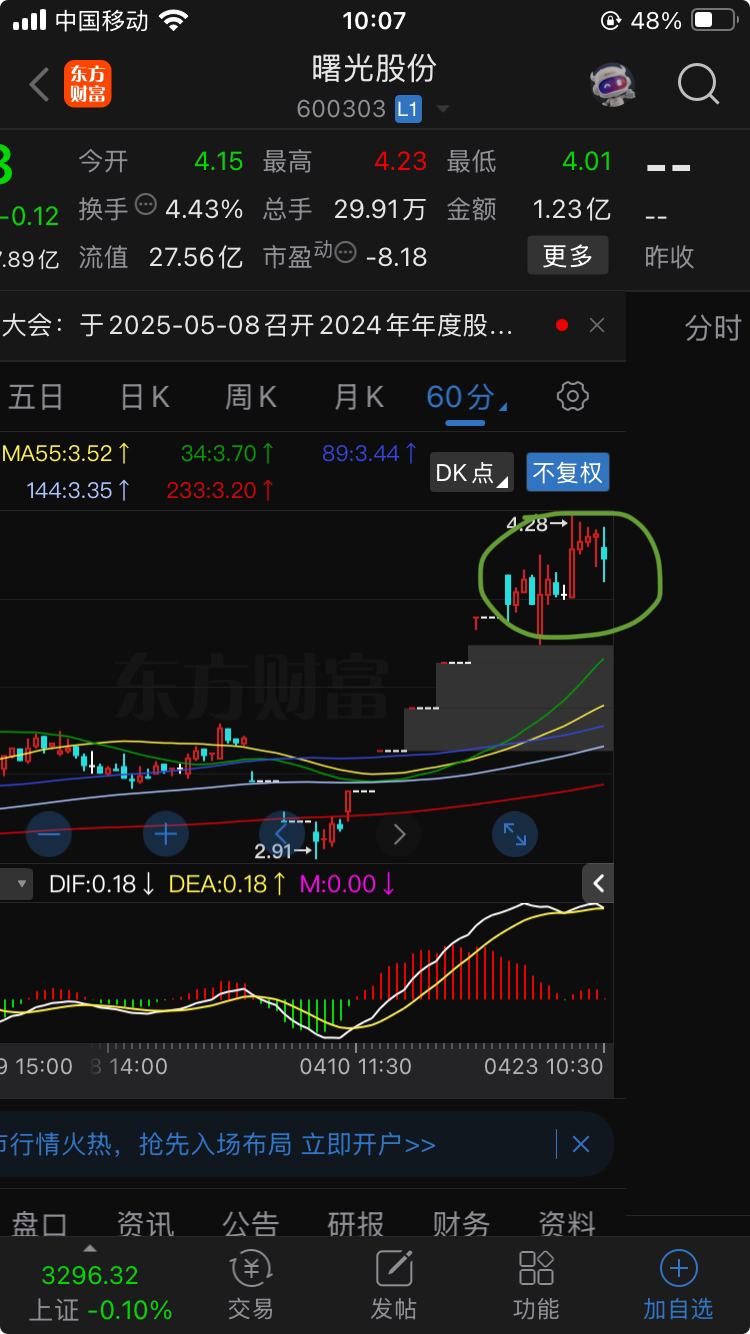This screenshot has height=1334, width=750.
Task: Expand the stock title dropdown triangle
Action: pos(442,109)
